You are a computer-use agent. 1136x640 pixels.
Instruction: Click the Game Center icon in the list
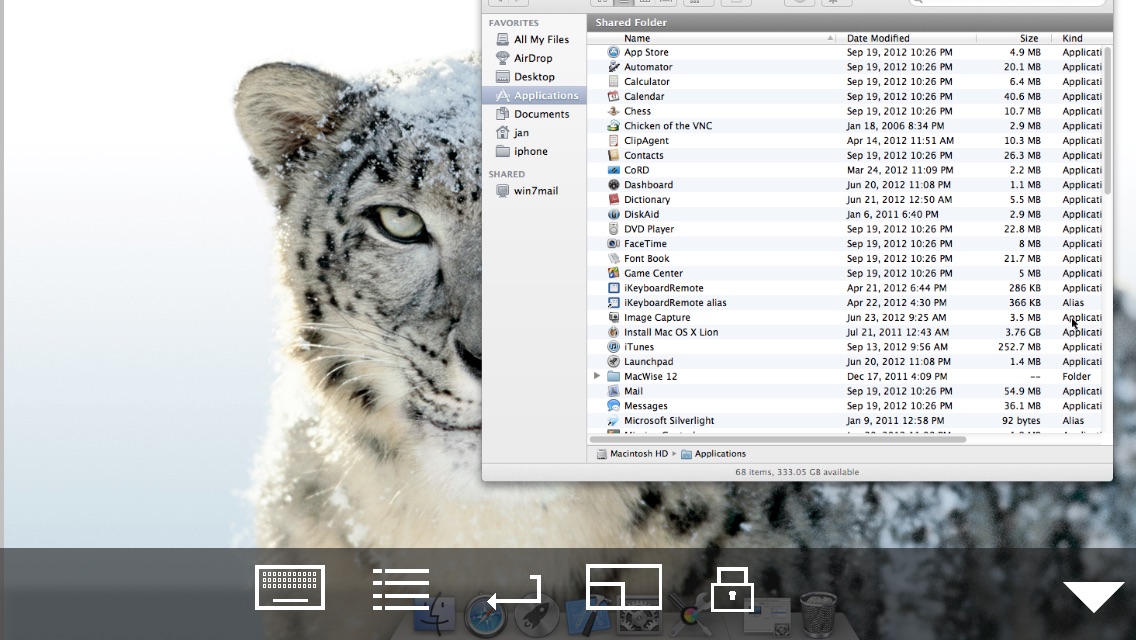coord(614,273)
